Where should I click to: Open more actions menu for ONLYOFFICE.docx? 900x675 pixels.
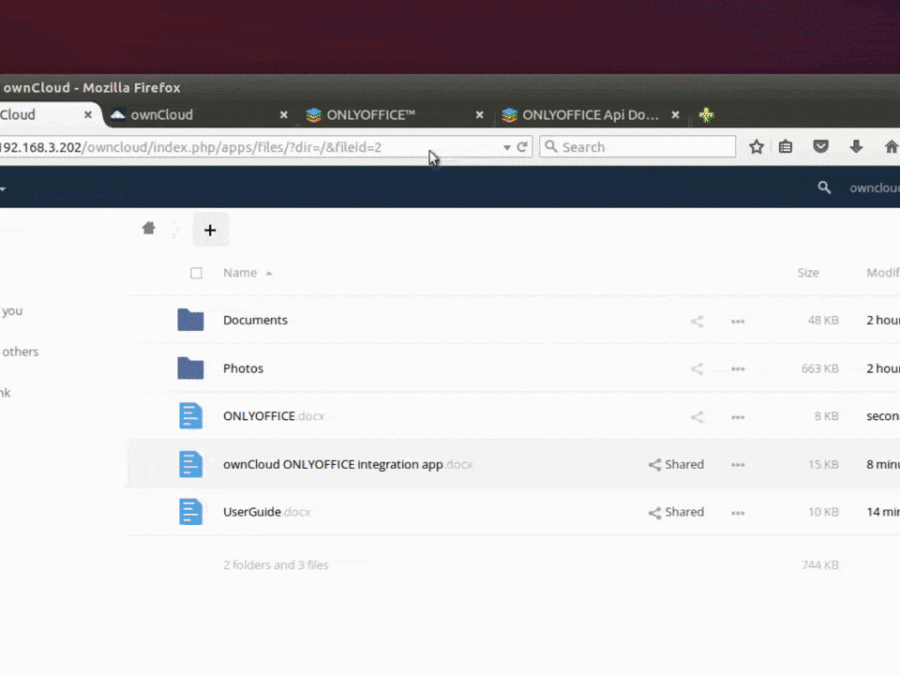click(738, 417)
